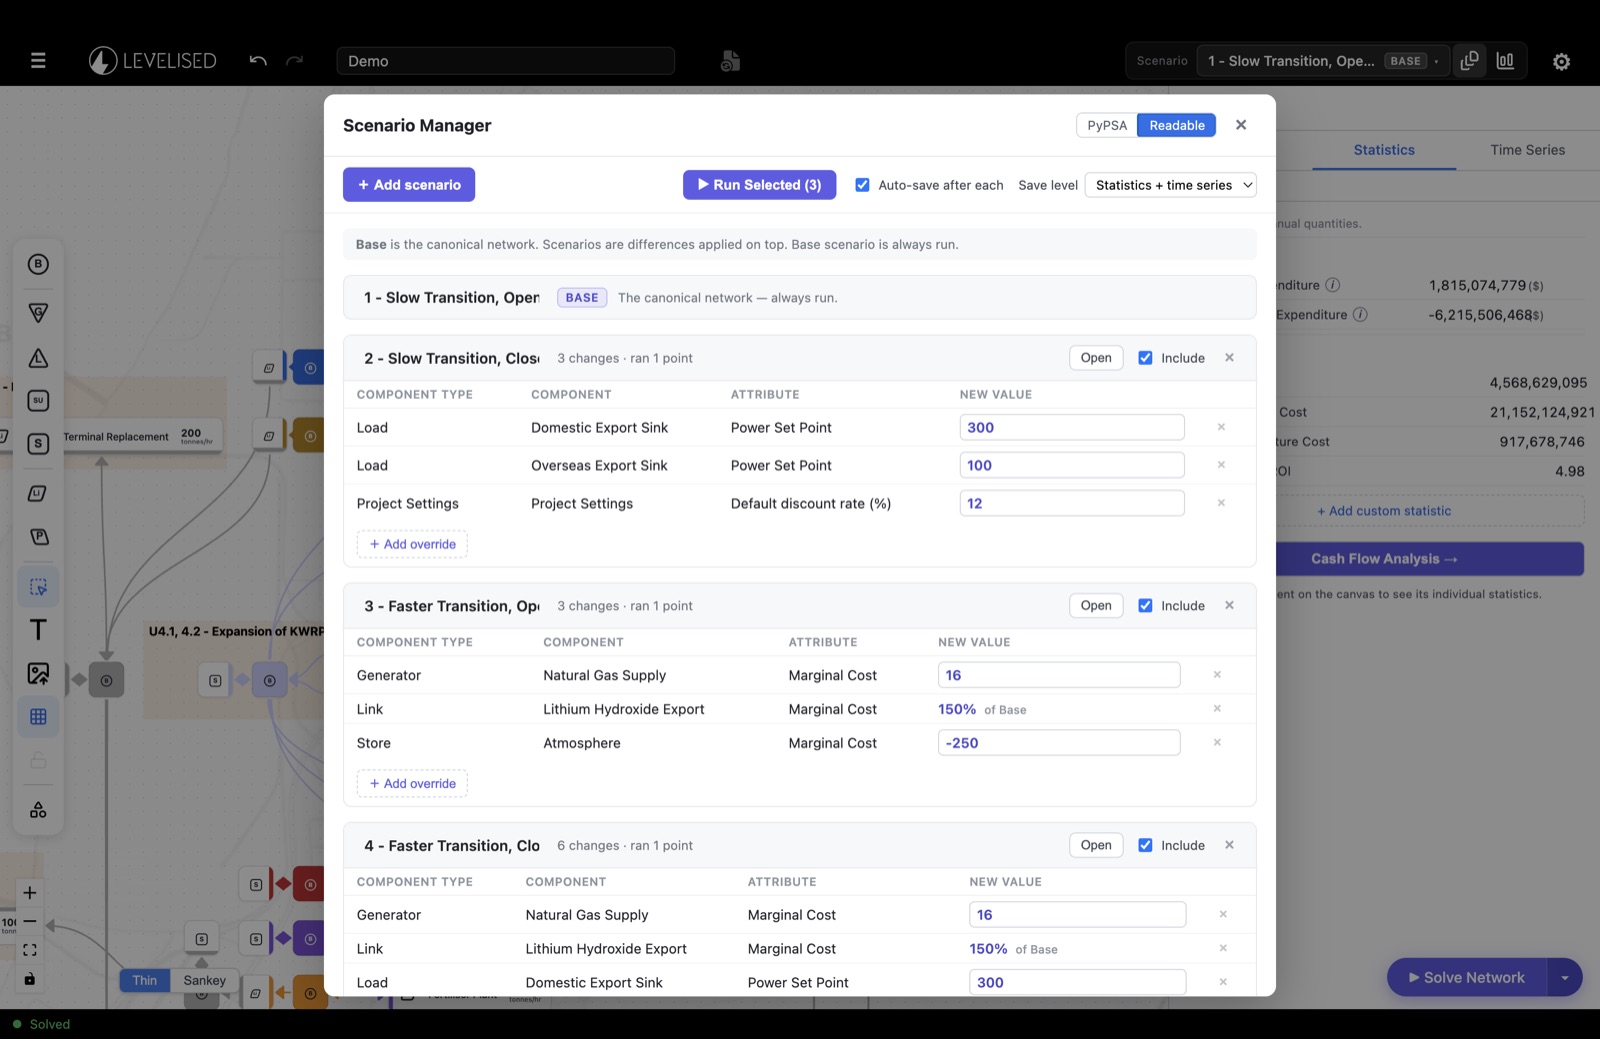Click the Demo project name field
1600x1039 pixels.
click(x=506, y=61)
